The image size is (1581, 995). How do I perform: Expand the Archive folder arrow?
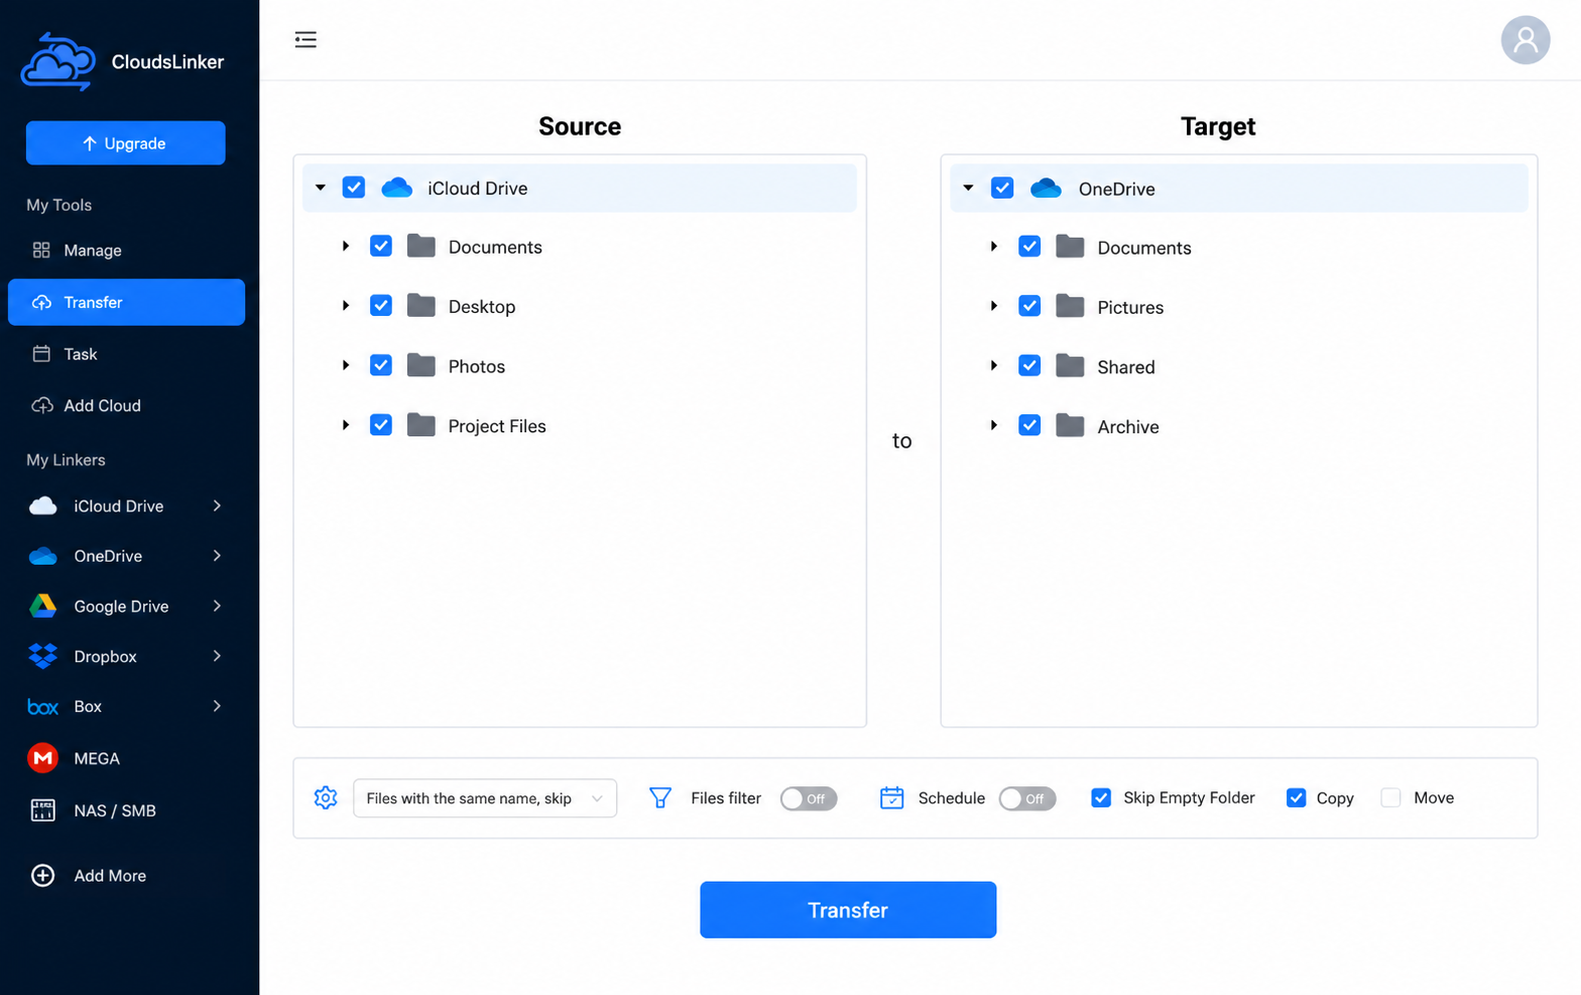[994, 426]
